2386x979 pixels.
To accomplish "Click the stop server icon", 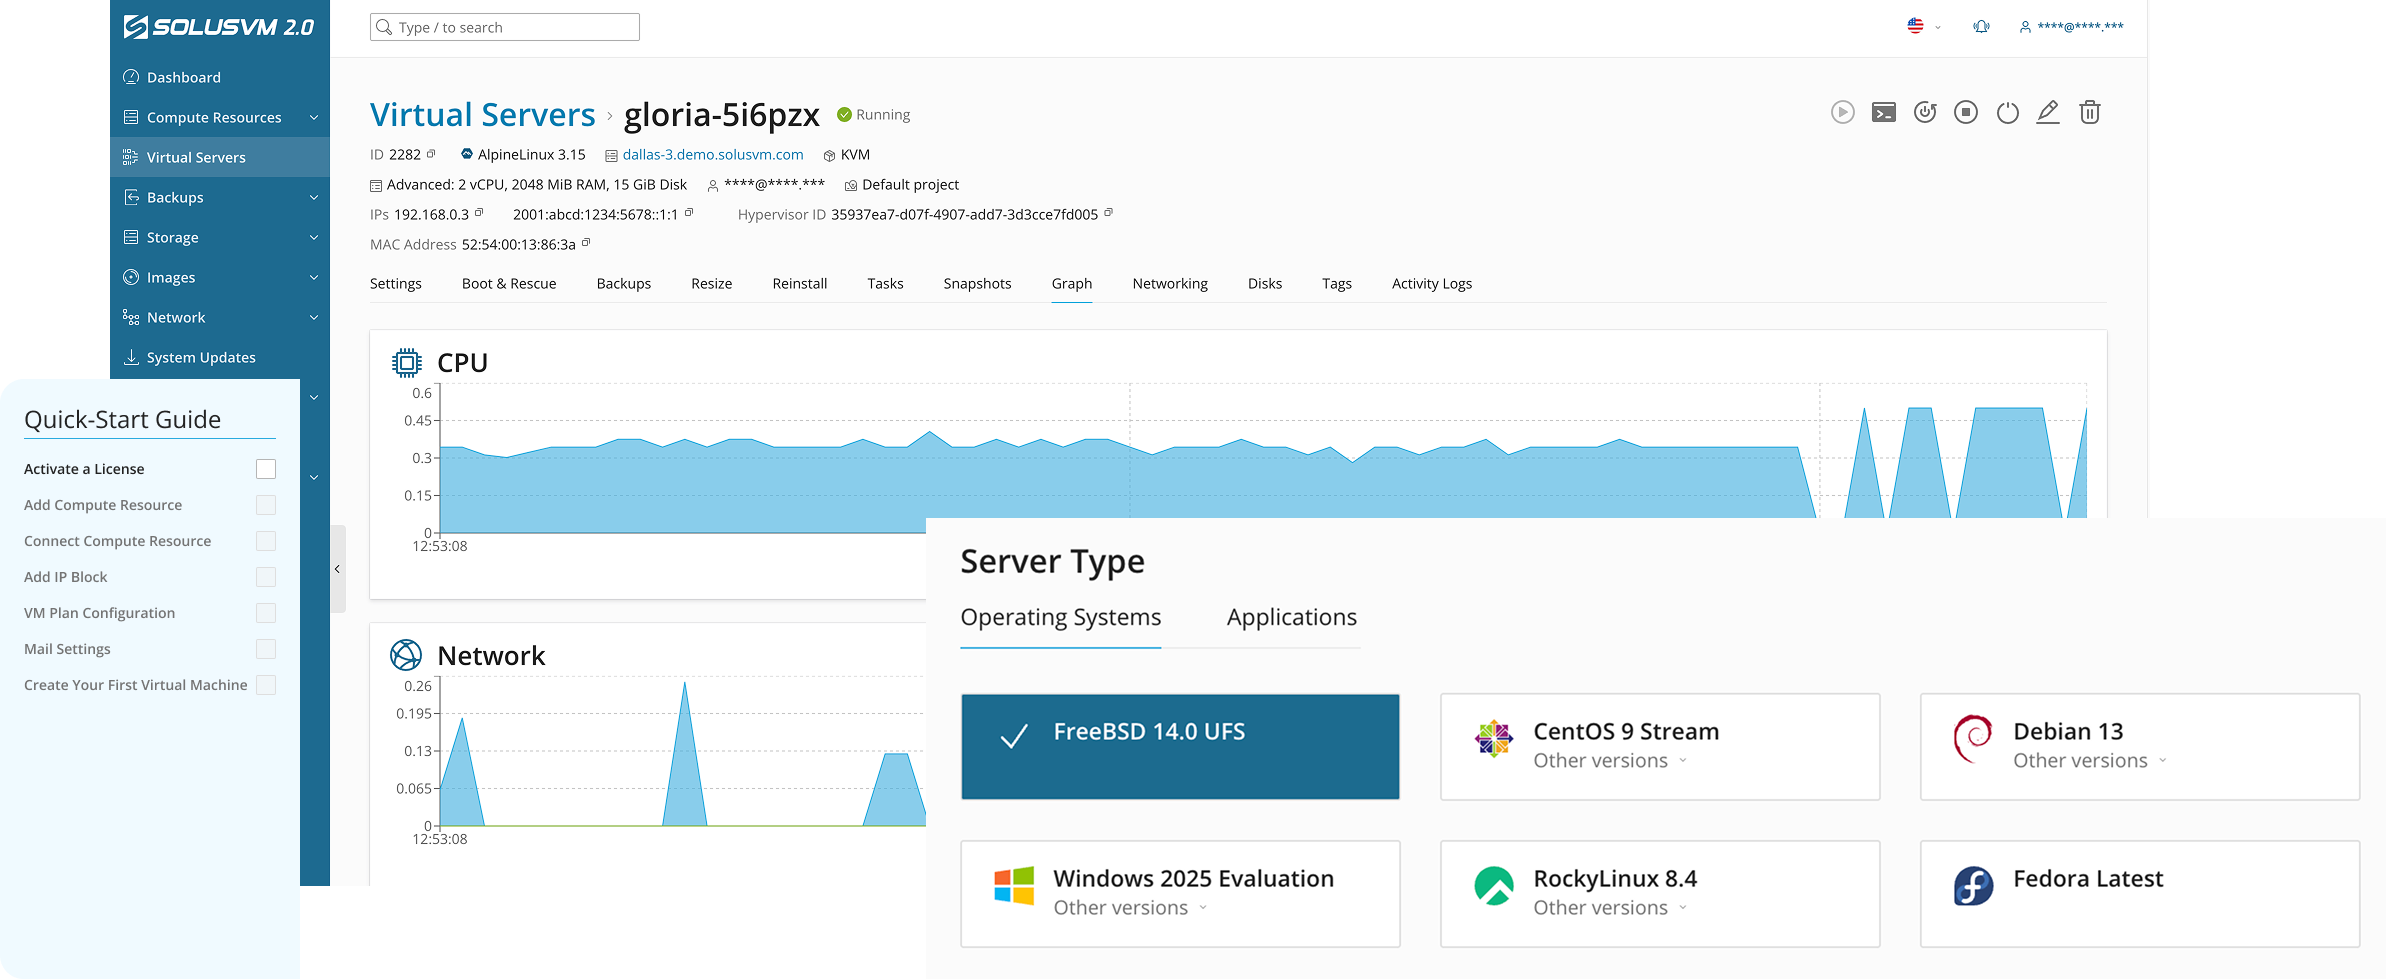I will [1966, 113].
